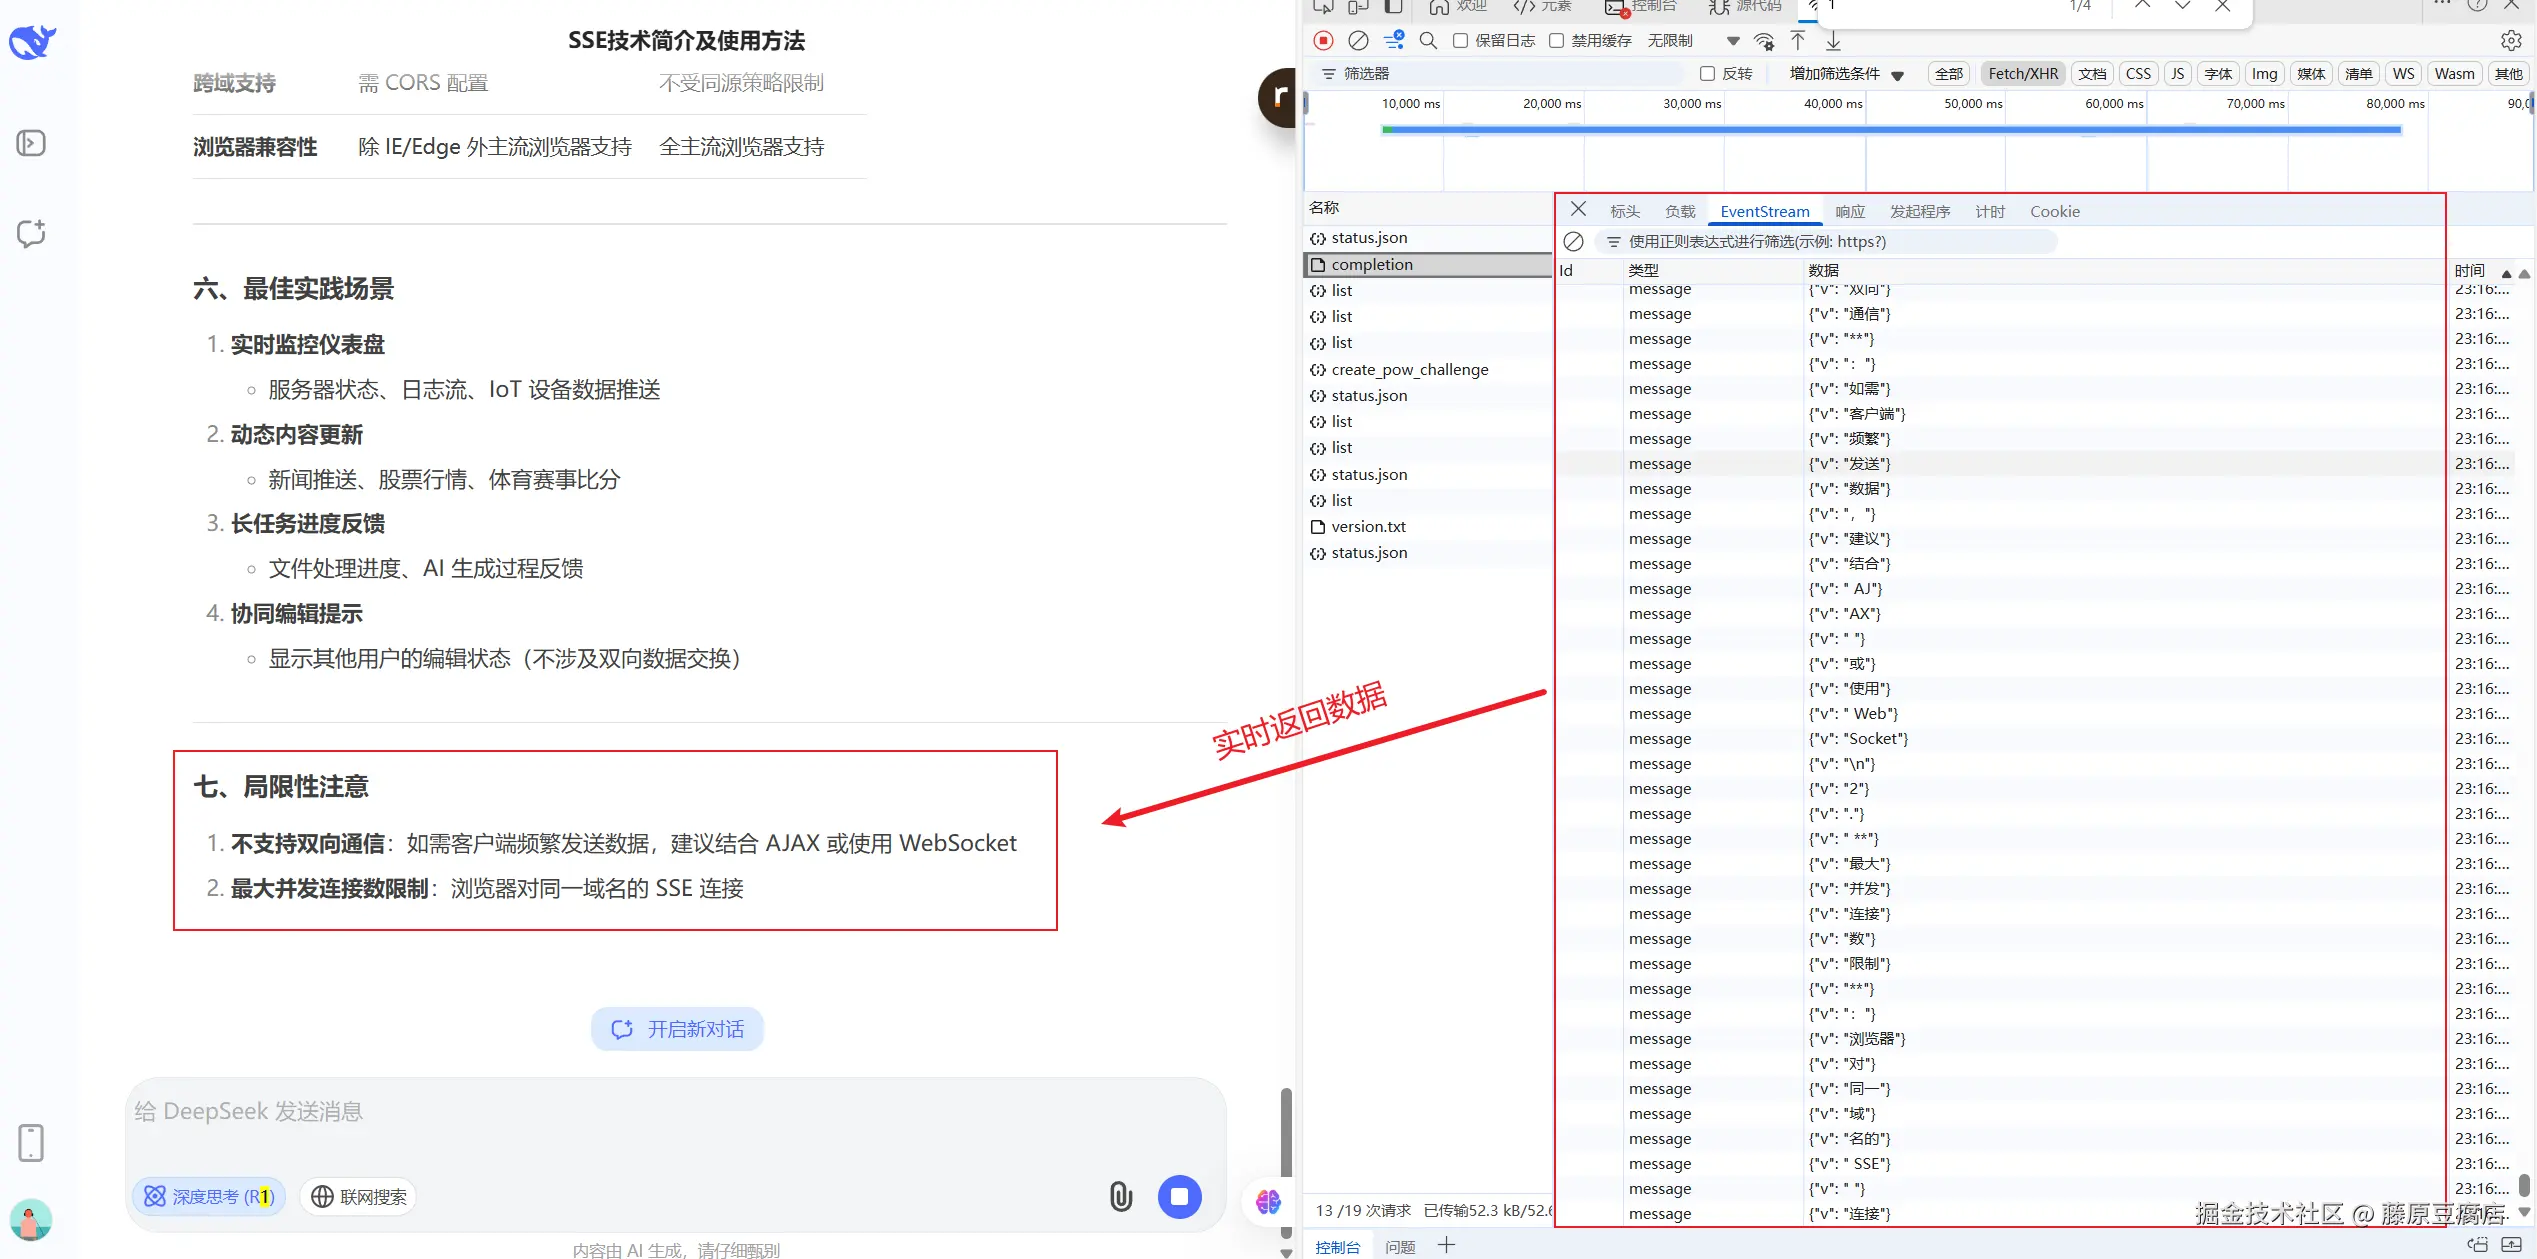
Task: Open DevTools settings gear
Action: pyautogui.click(x=2510, y=41)
